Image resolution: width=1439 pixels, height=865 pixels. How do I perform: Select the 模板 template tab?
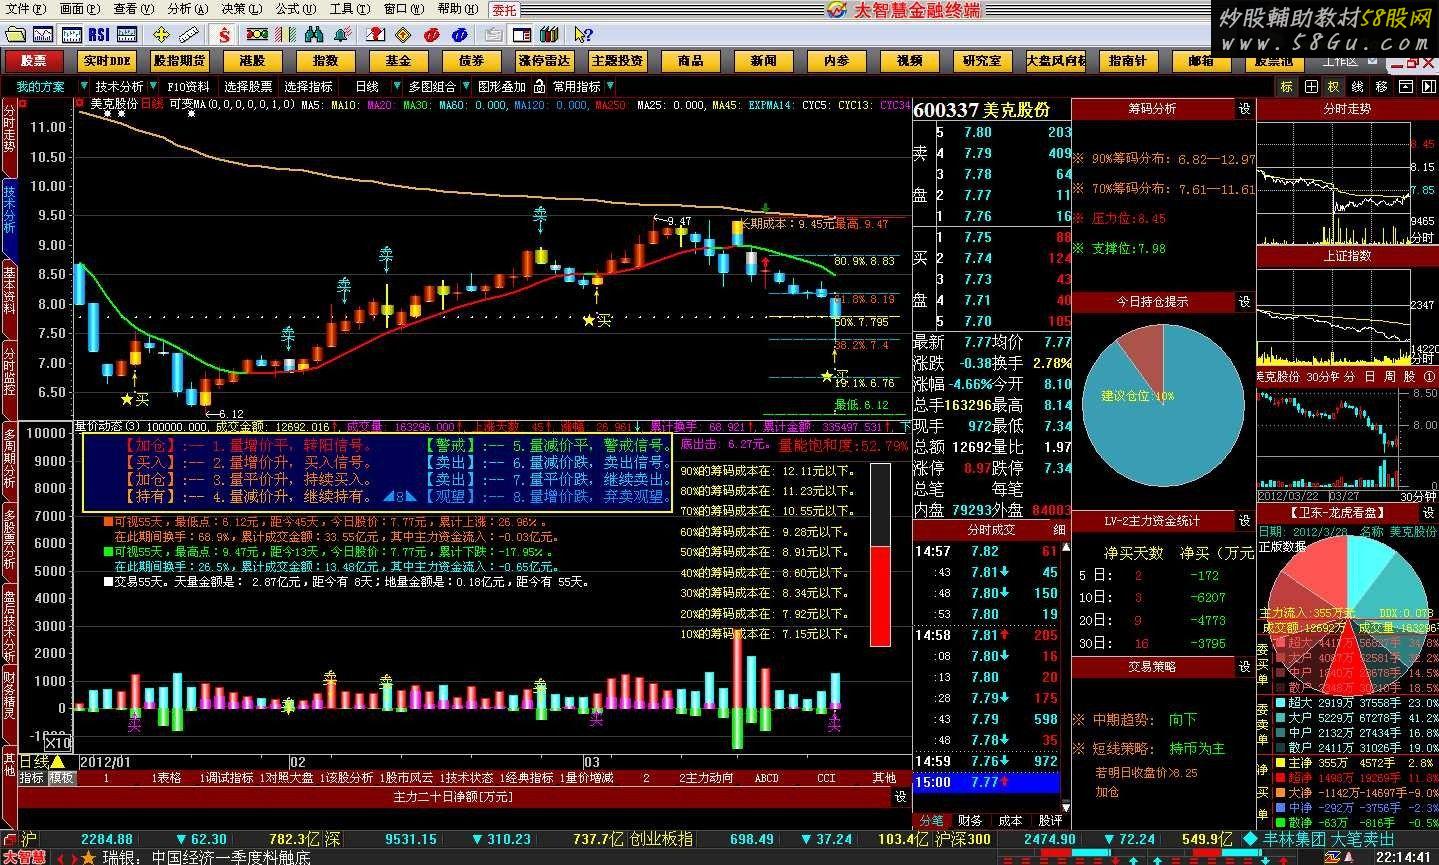click(62, 777)
